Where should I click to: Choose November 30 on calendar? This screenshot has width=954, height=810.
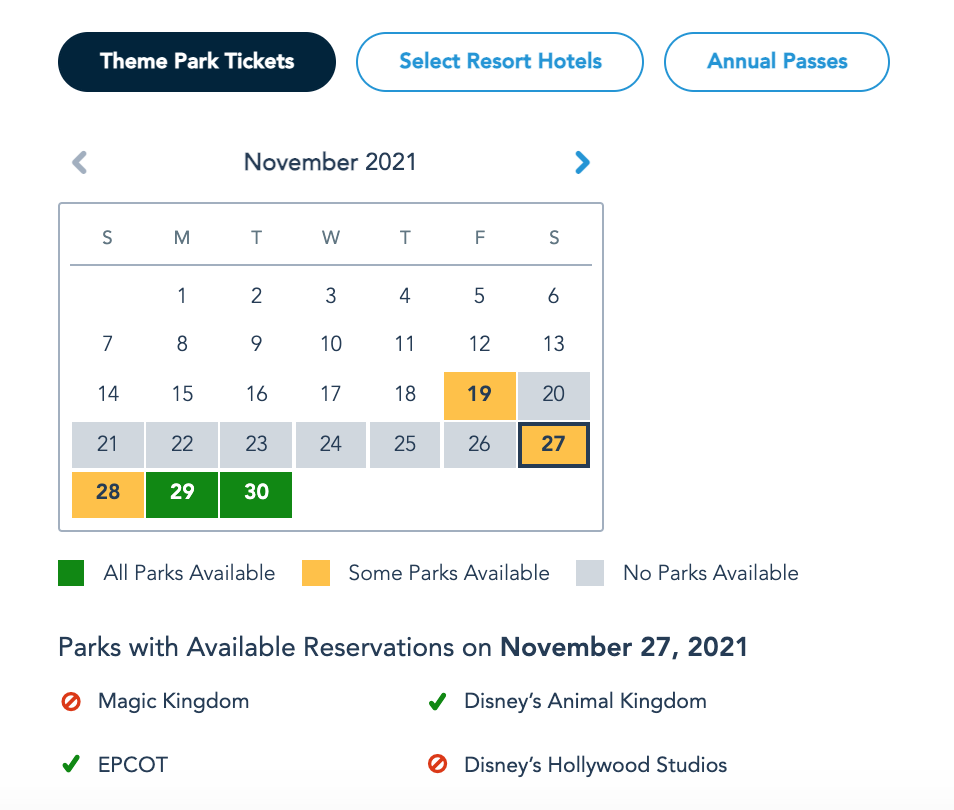tap(256, 493)
